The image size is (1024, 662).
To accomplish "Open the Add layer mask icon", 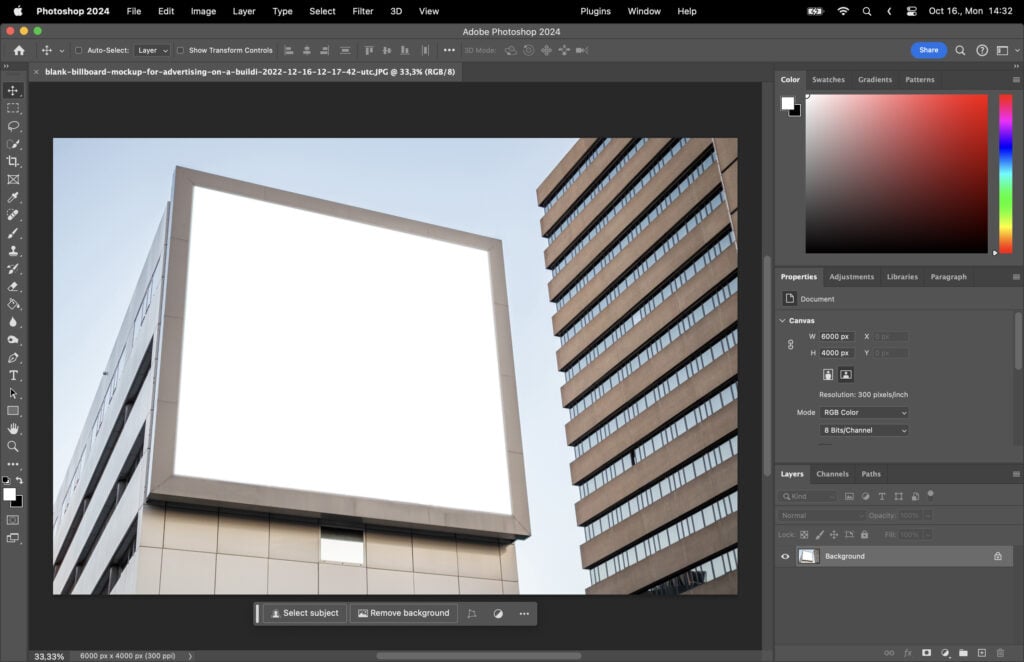I will [927, 652].
